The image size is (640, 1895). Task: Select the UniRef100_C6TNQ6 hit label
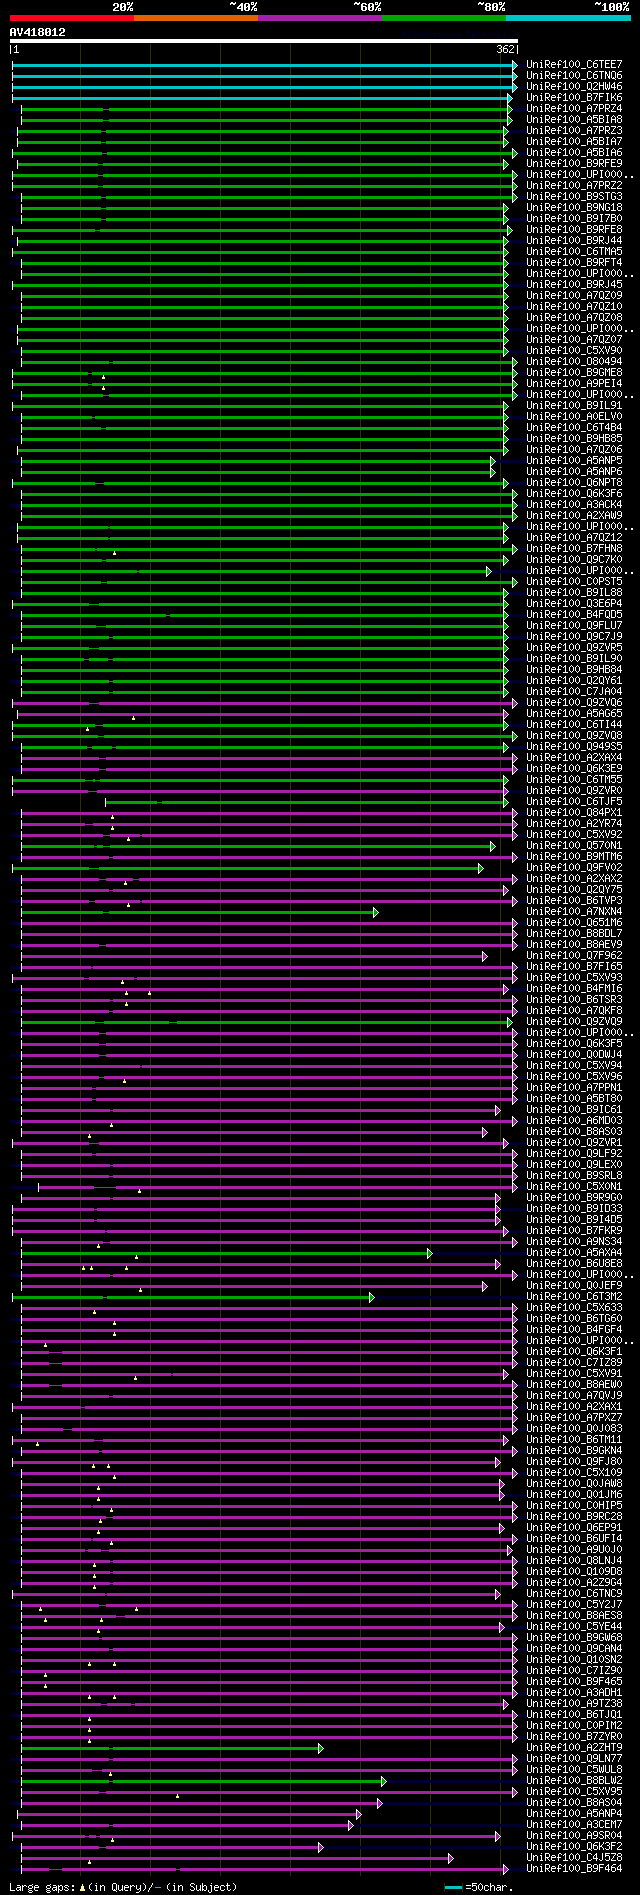point(574,76)
